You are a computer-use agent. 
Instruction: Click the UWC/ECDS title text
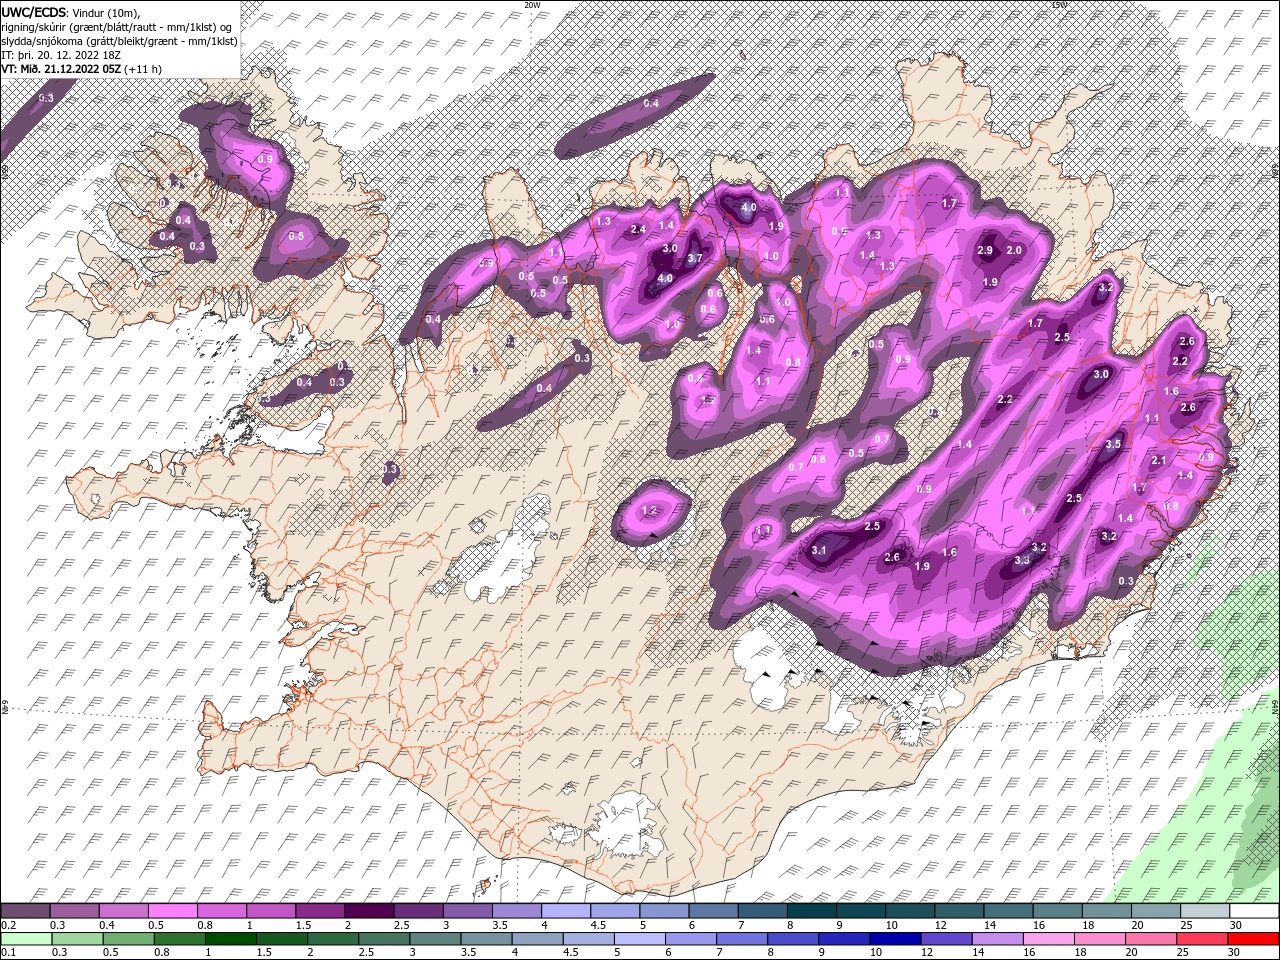[x=33, y=11]
